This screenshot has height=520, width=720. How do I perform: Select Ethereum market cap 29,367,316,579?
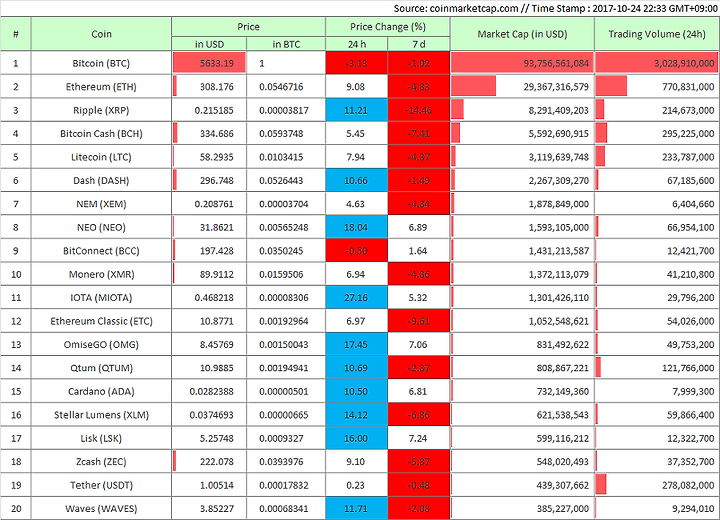coord(522,86)
